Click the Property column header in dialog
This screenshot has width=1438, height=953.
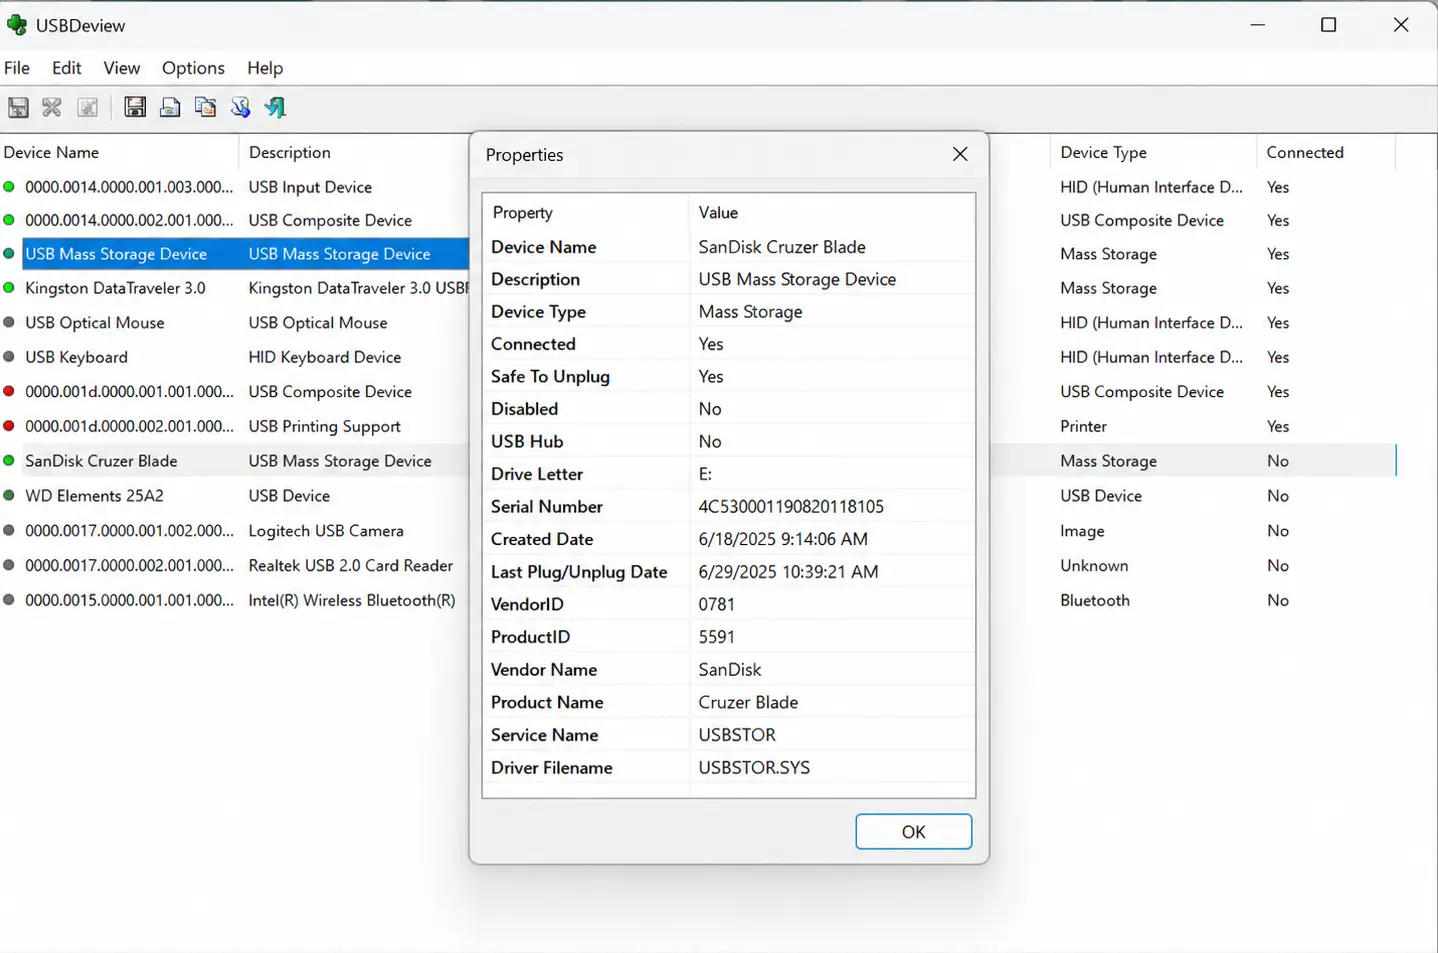(x=586, y=212)
